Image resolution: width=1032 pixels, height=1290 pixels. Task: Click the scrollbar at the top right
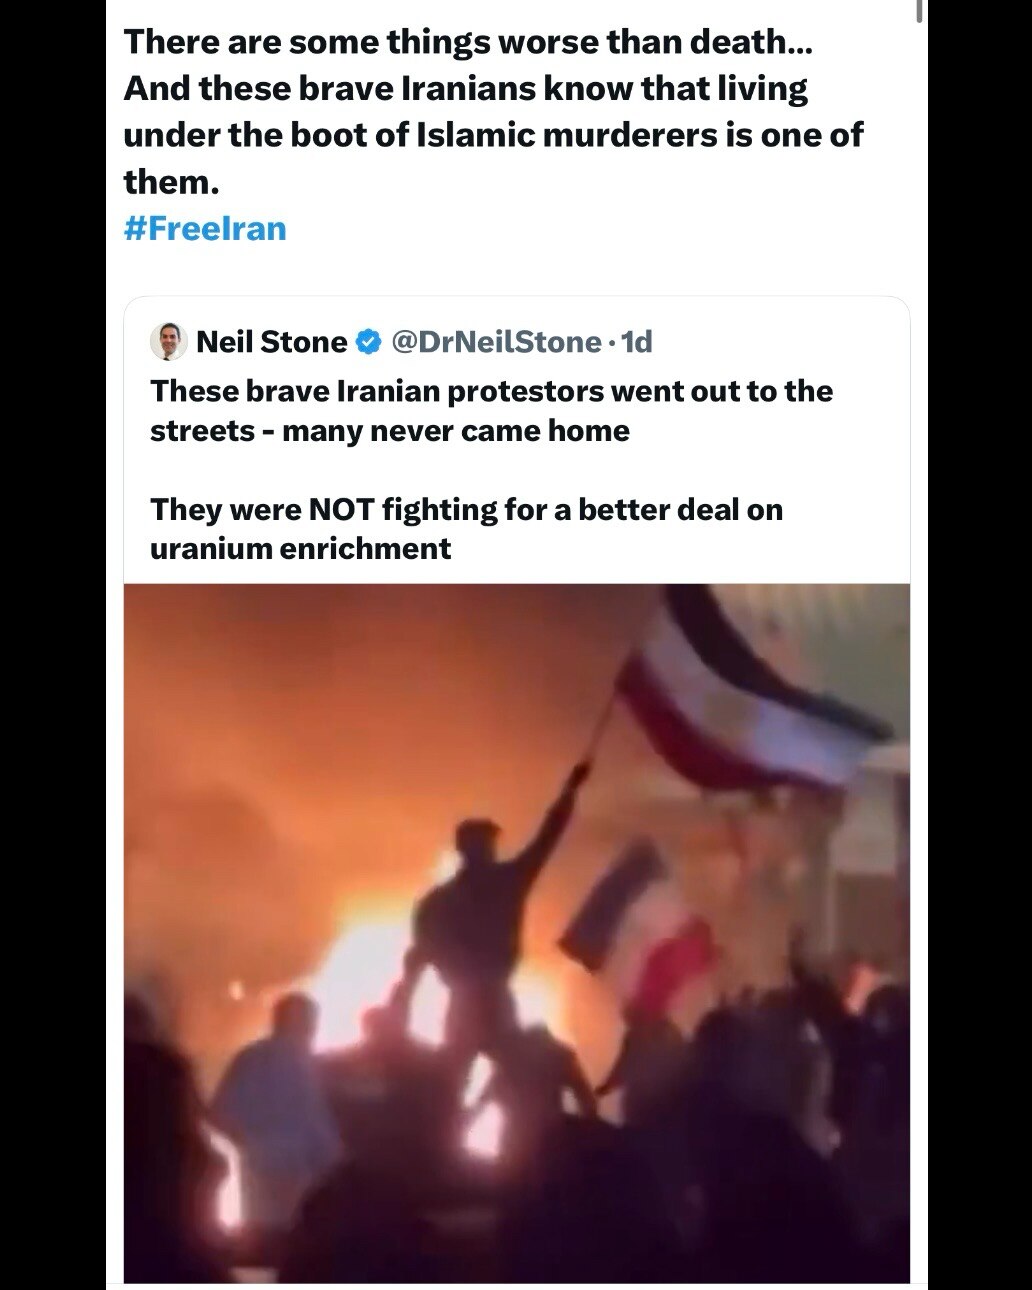coord(919,10)
